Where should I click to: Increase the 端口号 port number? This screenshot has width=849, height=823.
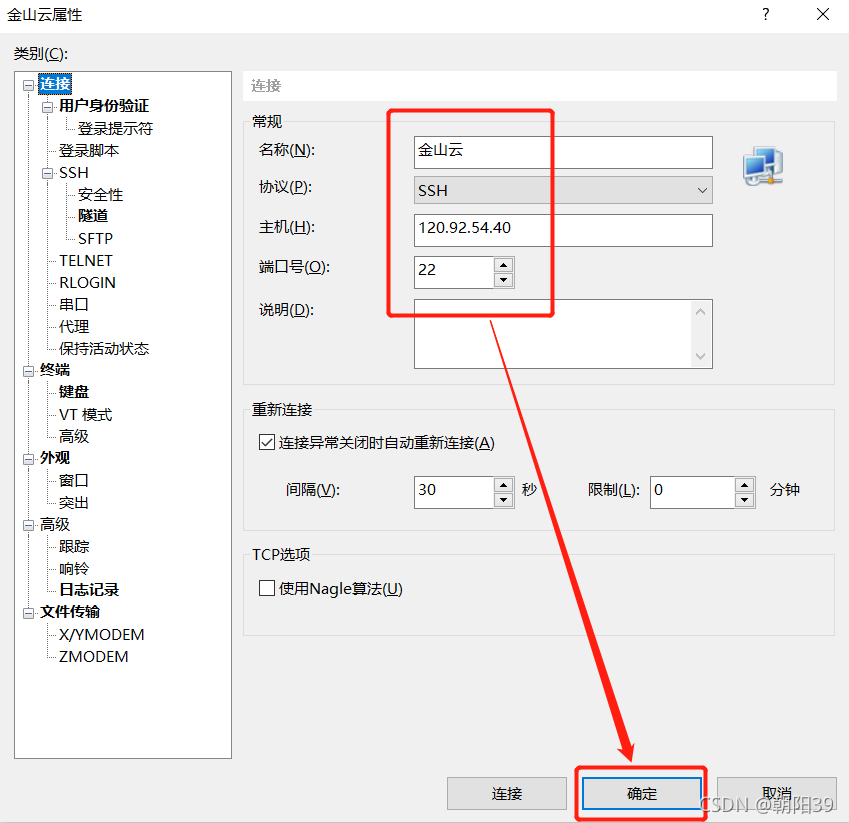[x=504, y=265]
